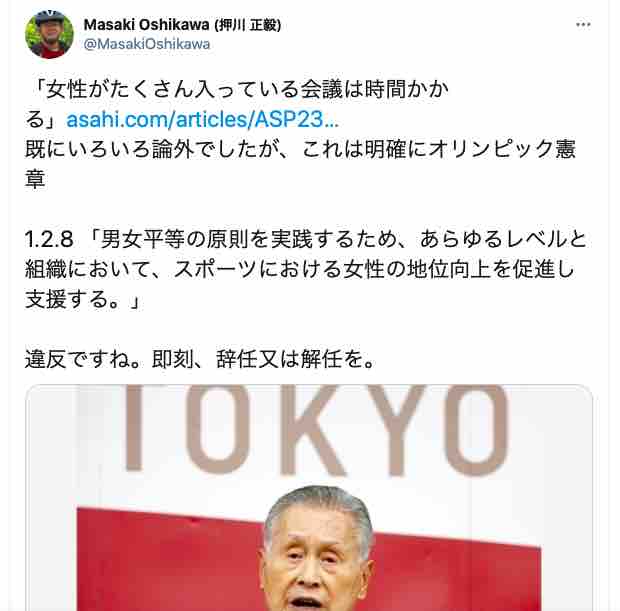Viewport: 620px width, 611px height.
Task: Open the @MasakiOshikawa handle link
Action: [x=147, y=44]
